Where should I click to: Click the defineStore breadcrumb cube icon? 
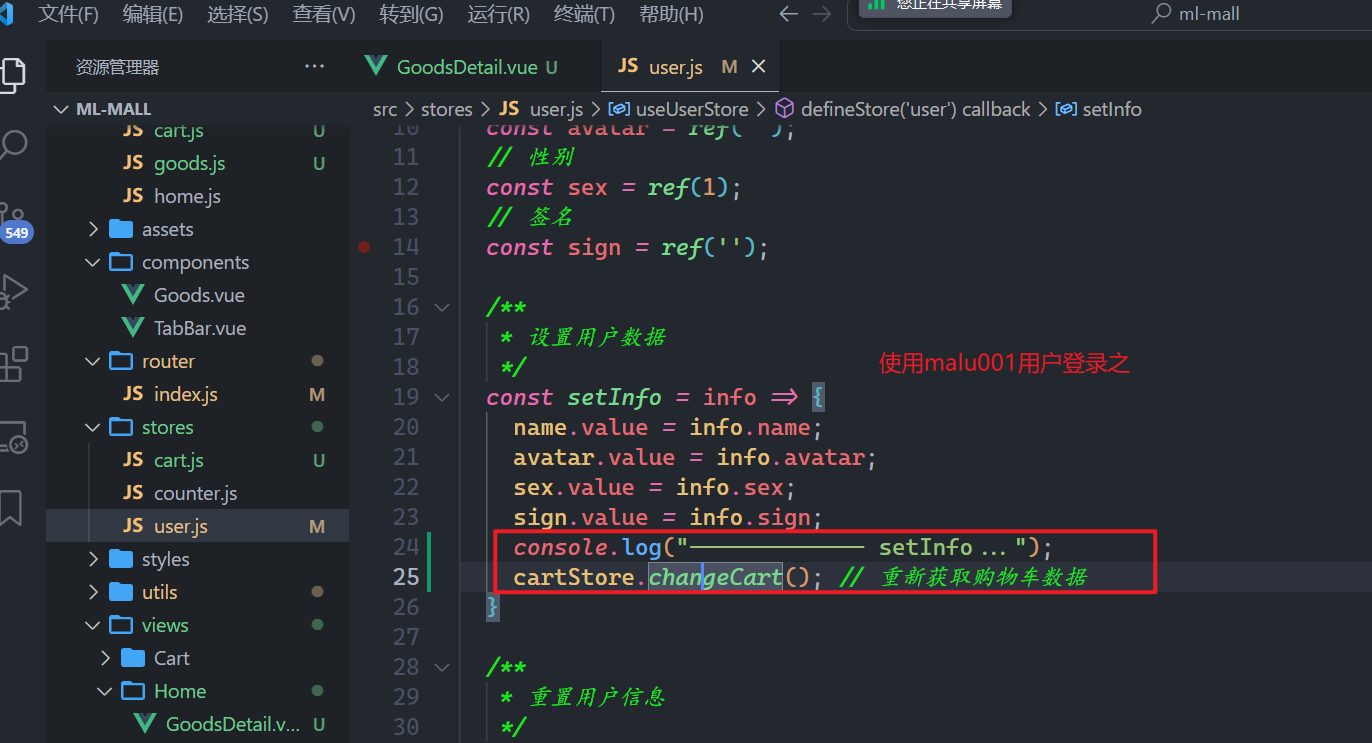click(x=785, y=108)
